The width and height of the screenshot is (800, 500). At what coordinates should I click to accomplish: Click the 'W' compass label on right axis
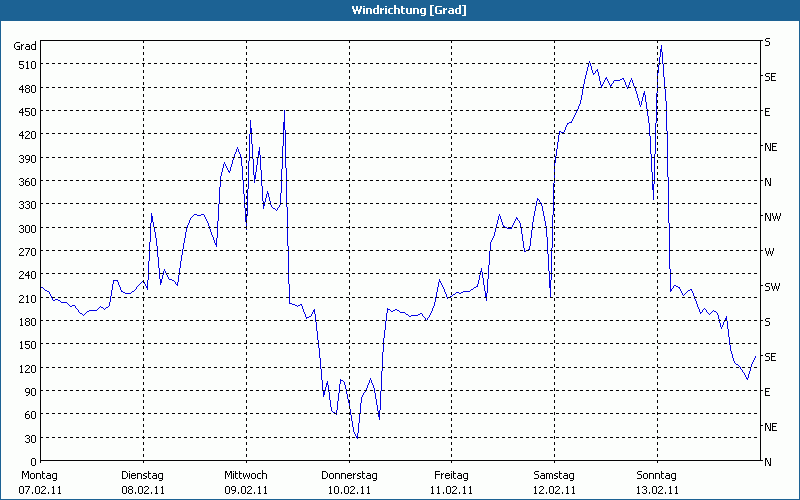coord(769,252)
